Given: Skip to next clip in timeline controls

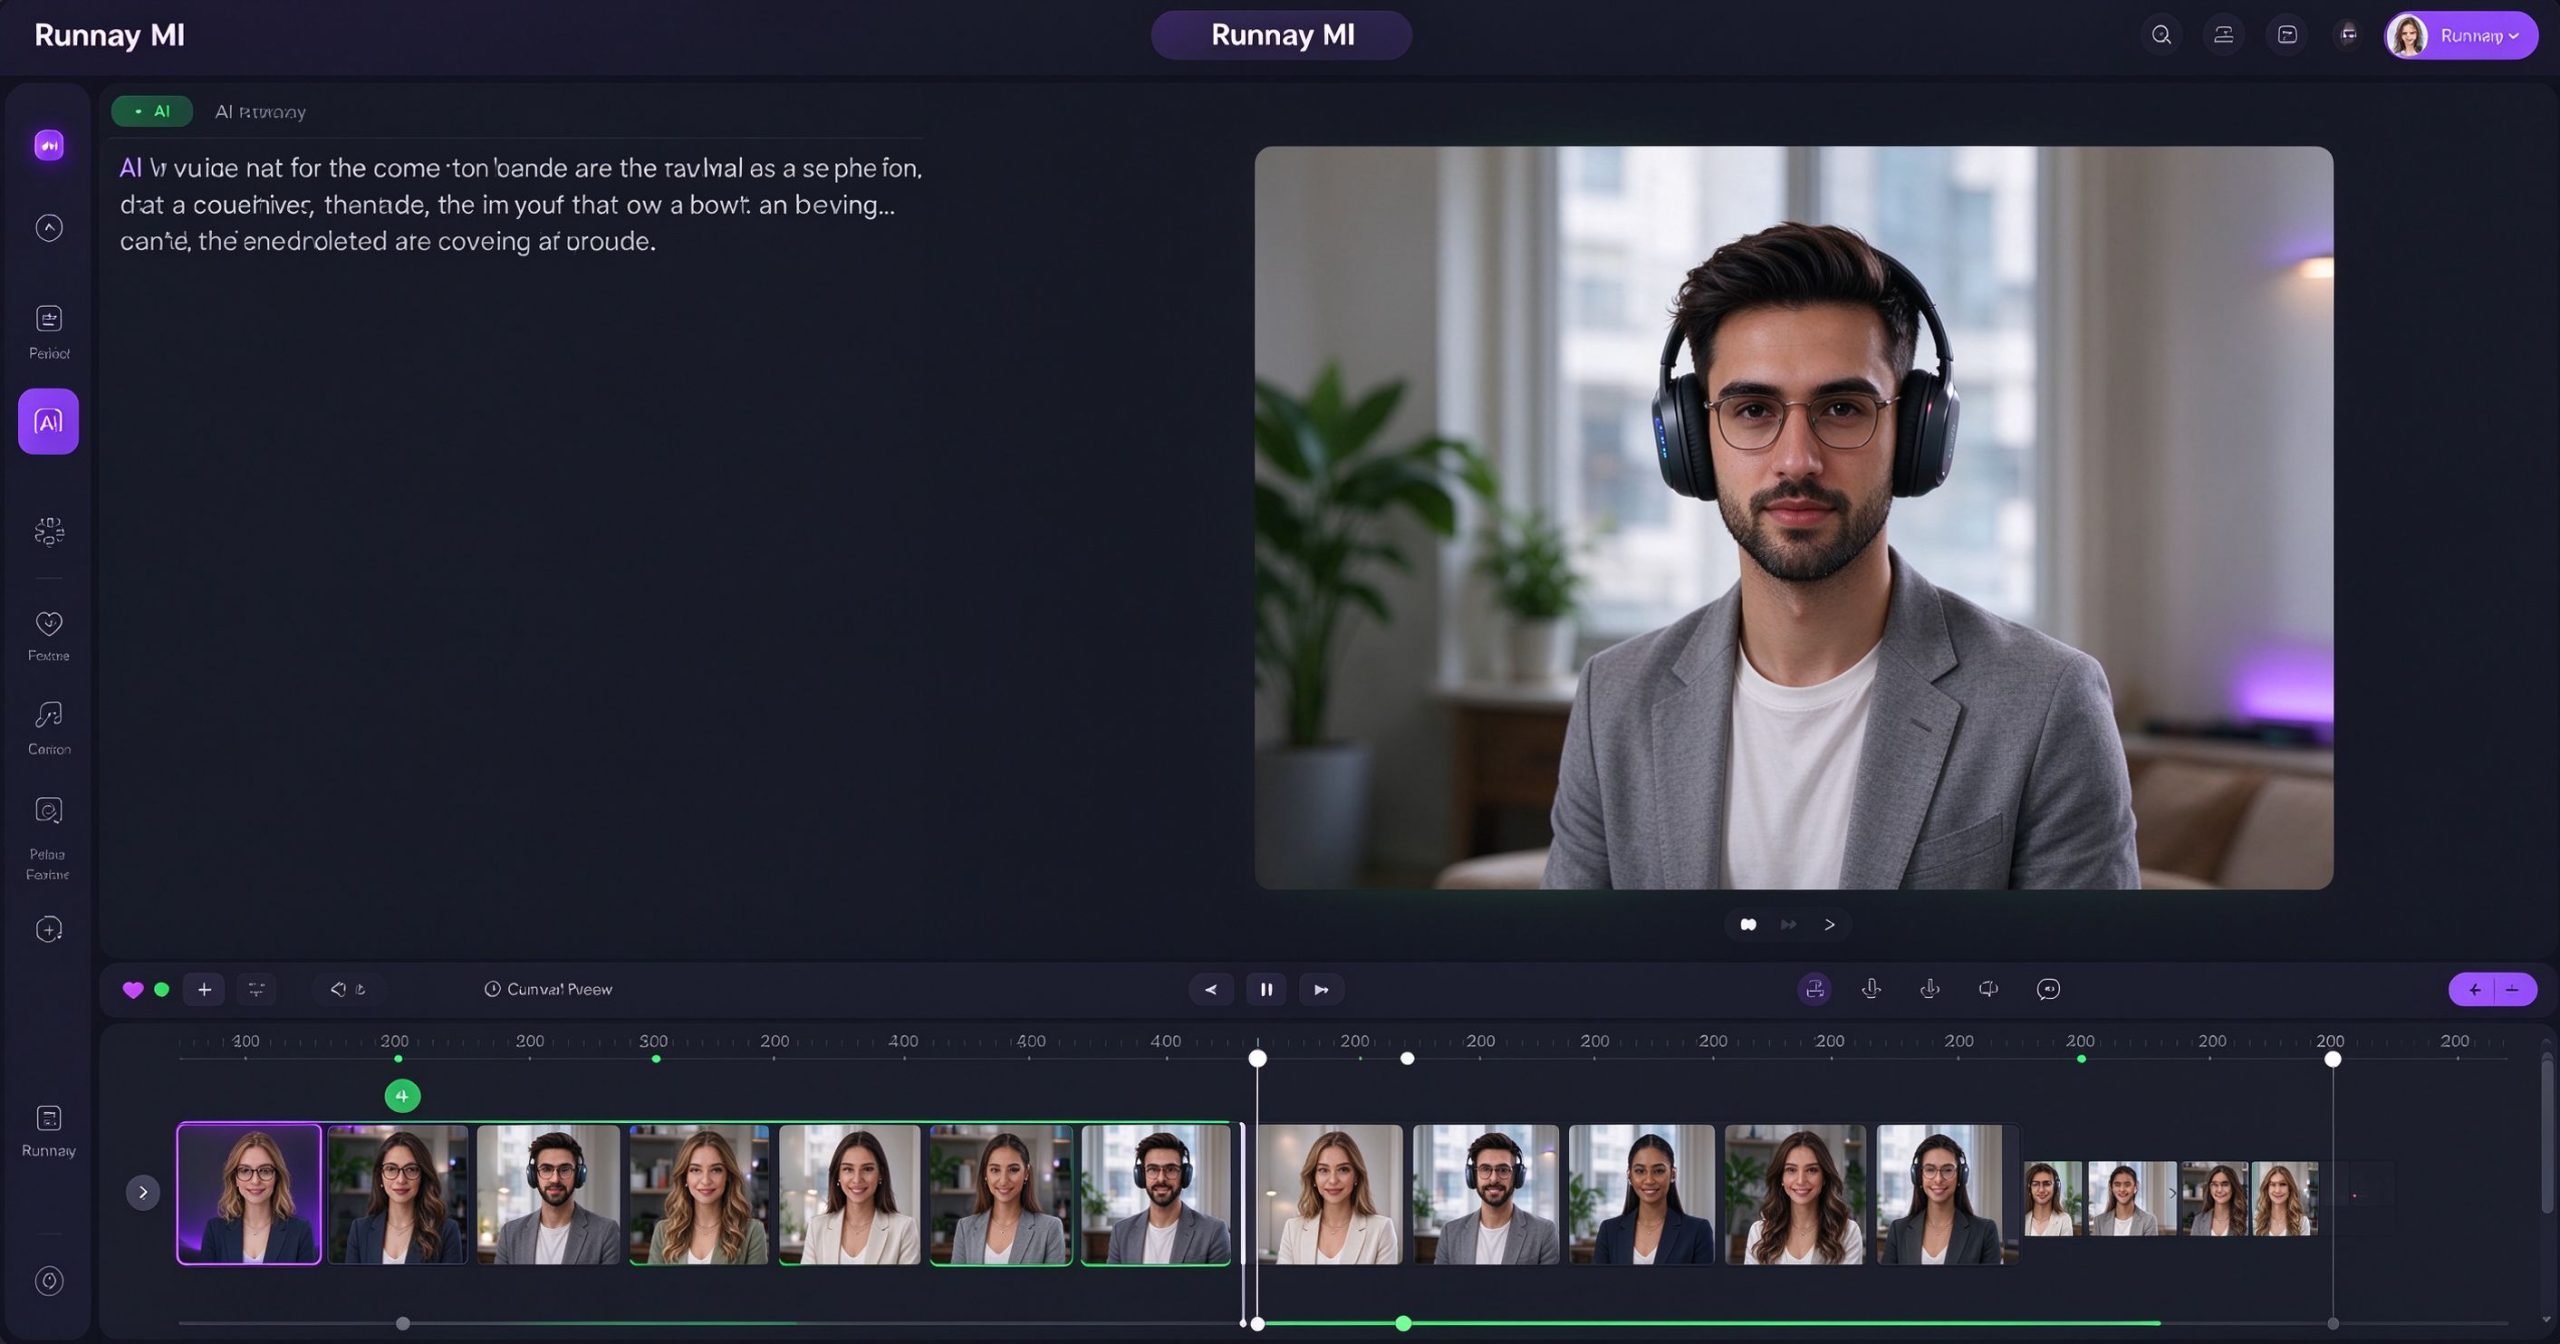Looking at the screenshot, I should tap(1321, 989).
